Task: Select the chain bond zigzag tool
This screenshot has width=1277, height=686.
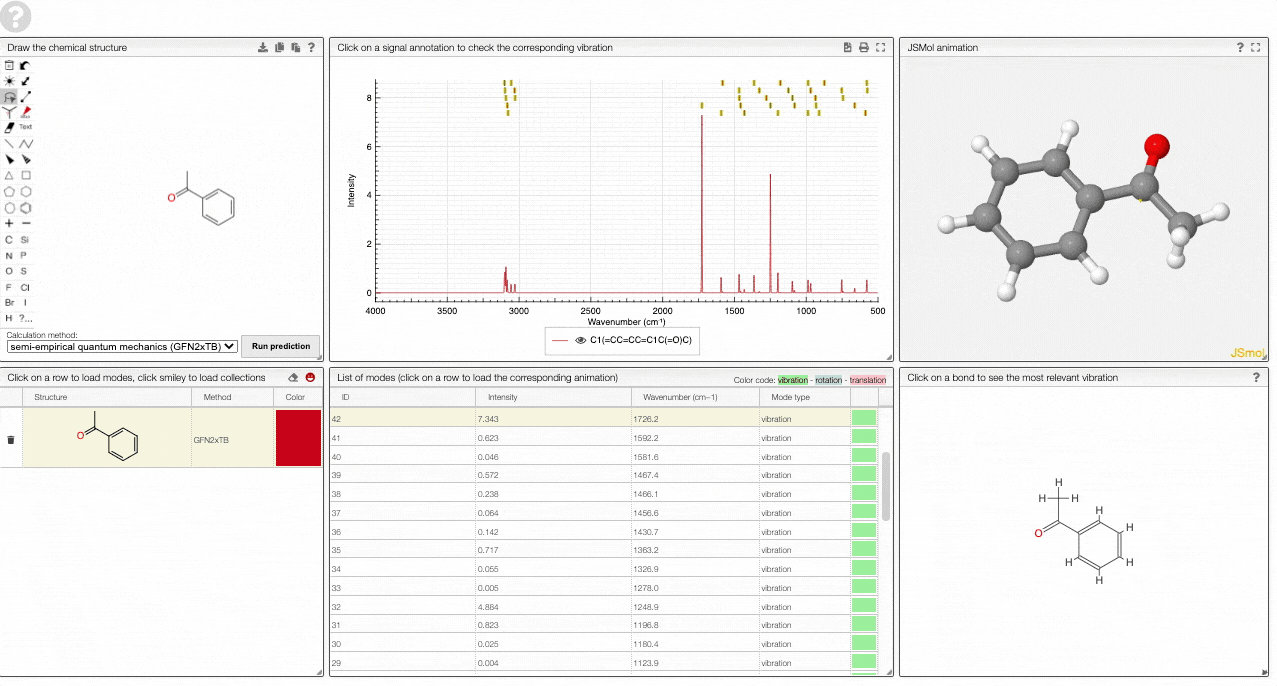Action: coord(26,144)
